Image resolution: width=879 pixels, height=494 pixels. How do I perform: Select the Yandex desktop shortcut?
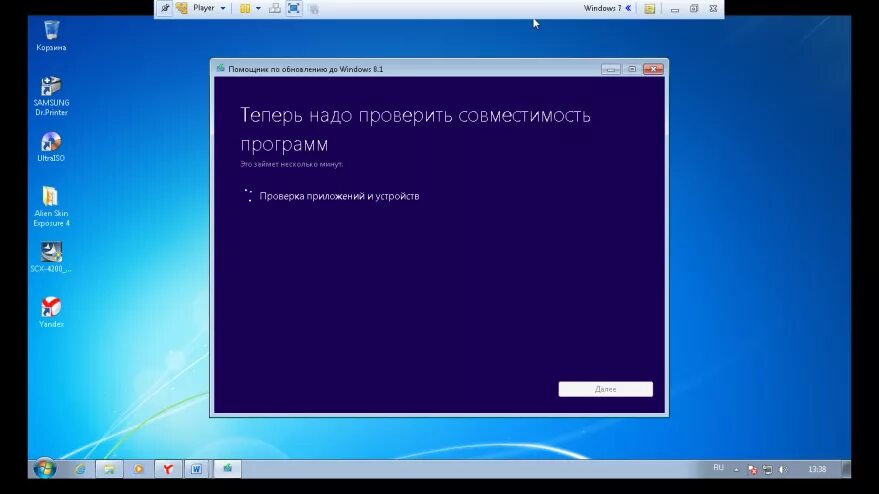click(51, 312)
